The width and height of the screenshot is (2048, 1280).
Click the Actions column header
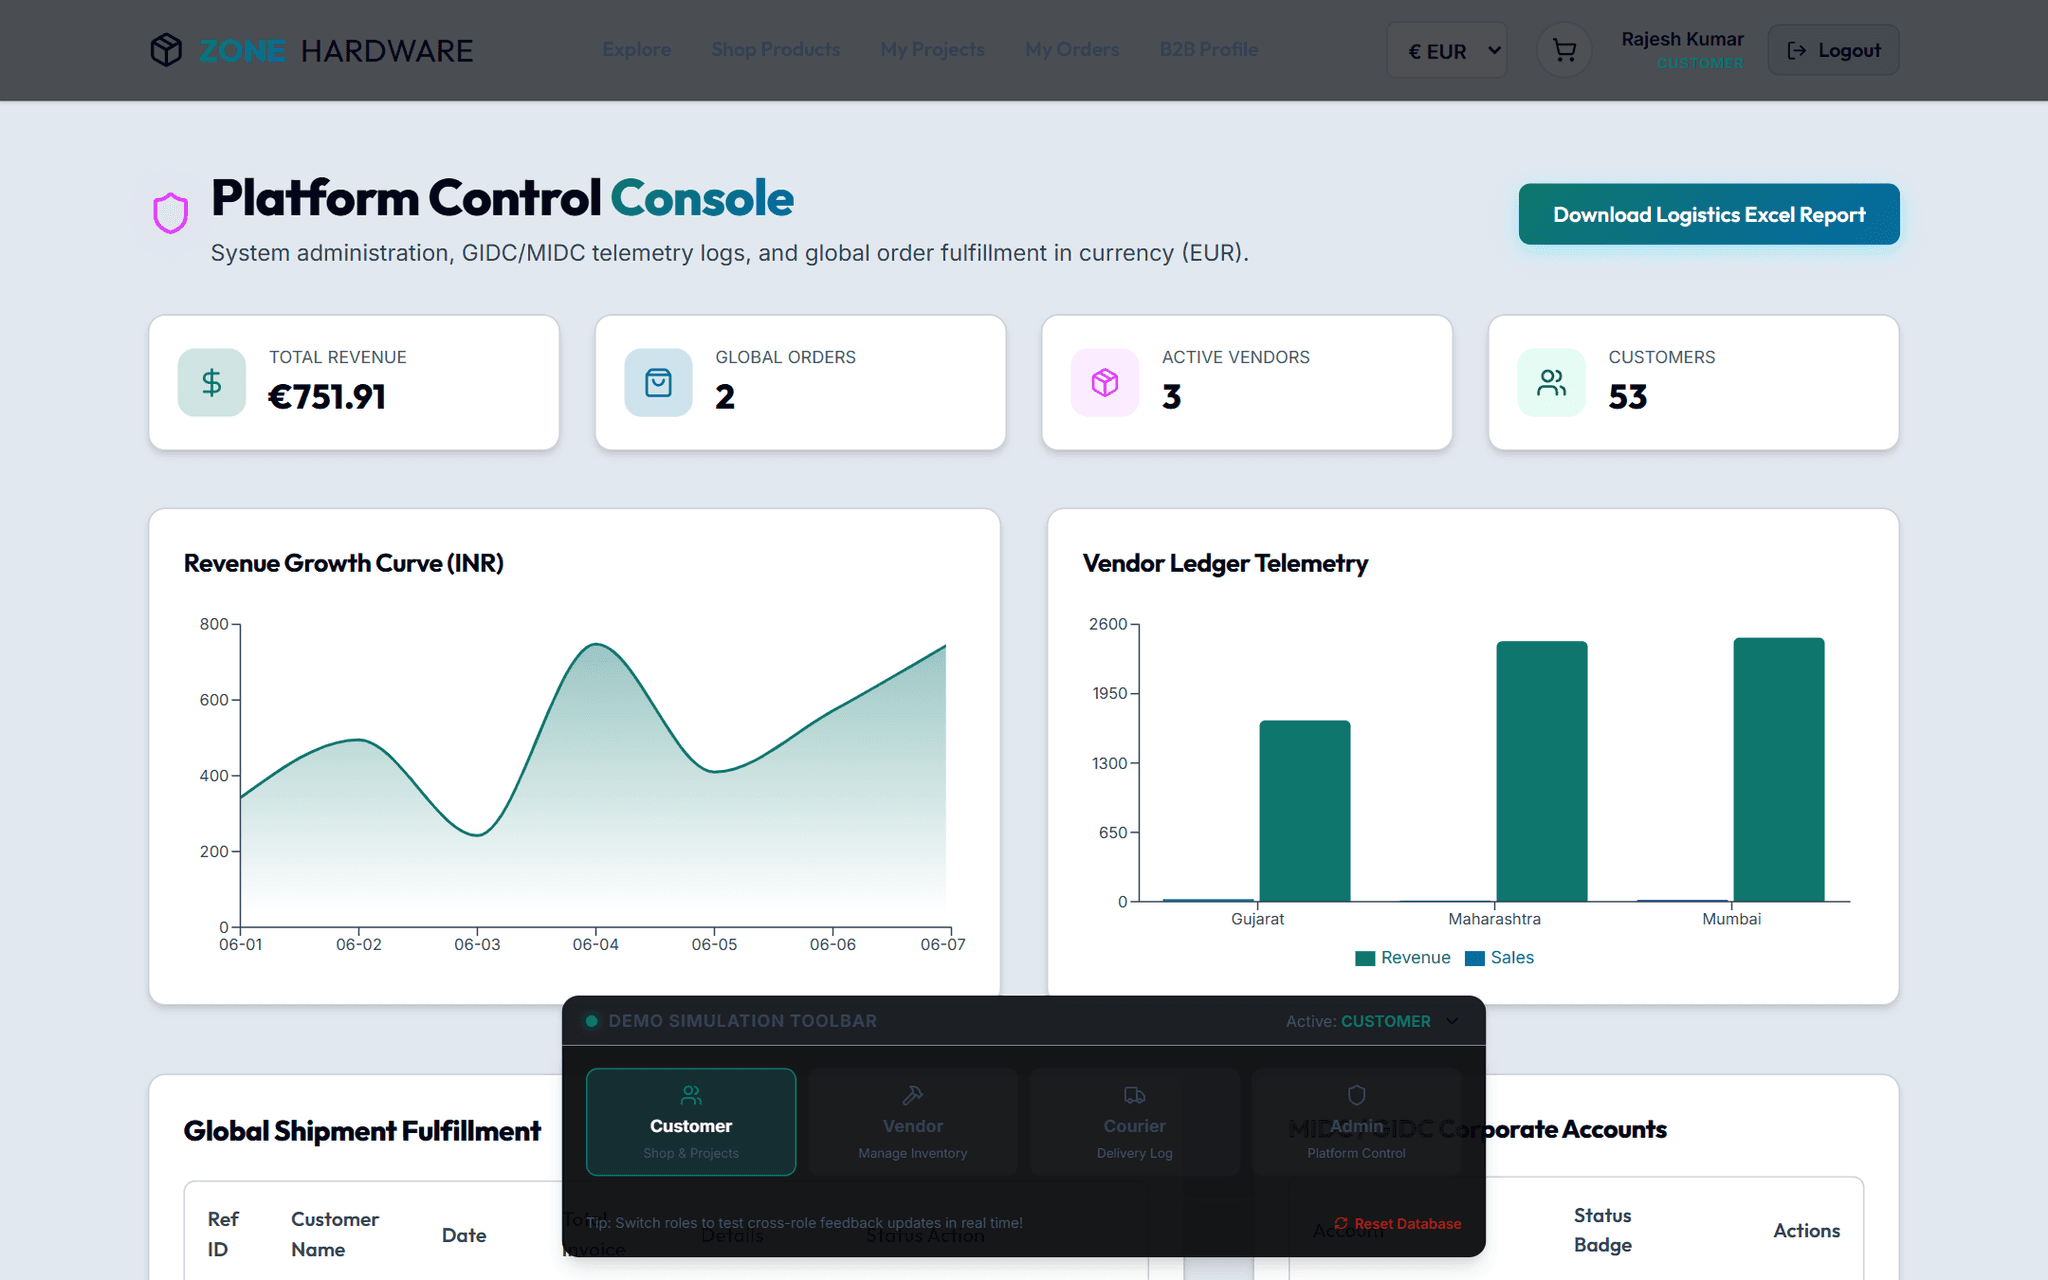(x=1806, y=1231)
